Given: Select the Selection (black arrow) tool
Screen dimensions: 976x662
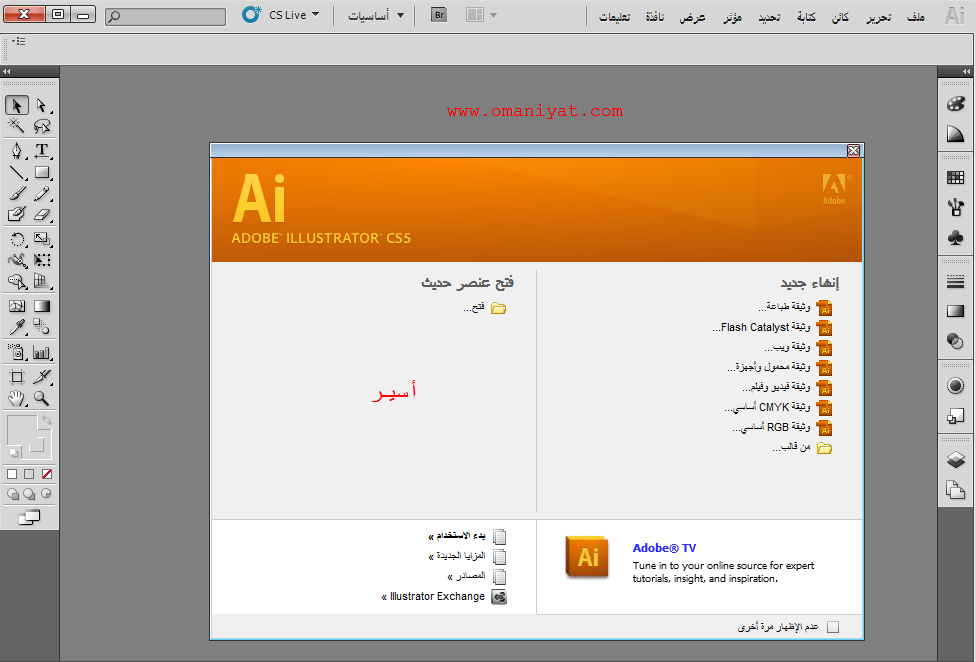Looking at the screenshot, I should 17,105.
